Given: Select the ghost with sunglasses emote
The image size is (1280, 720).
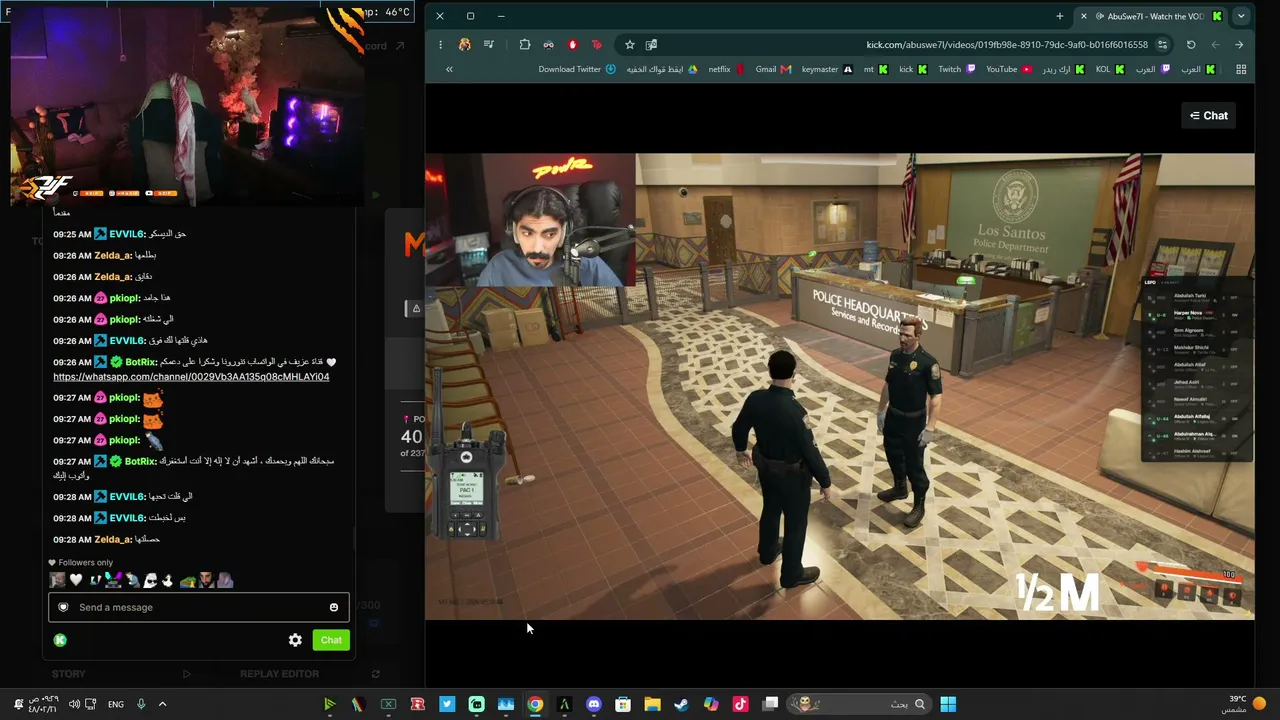Looking at the screenshot, I should (150, 580).
